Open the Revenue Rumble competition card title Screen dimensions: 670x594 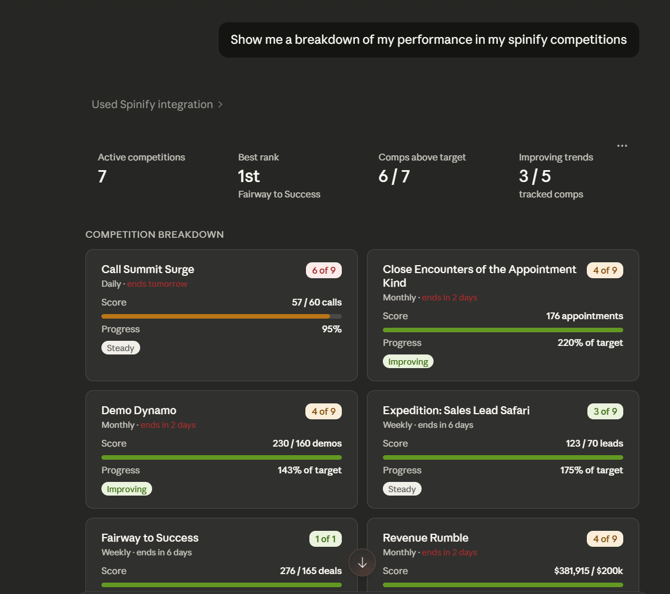click(425, 538)
